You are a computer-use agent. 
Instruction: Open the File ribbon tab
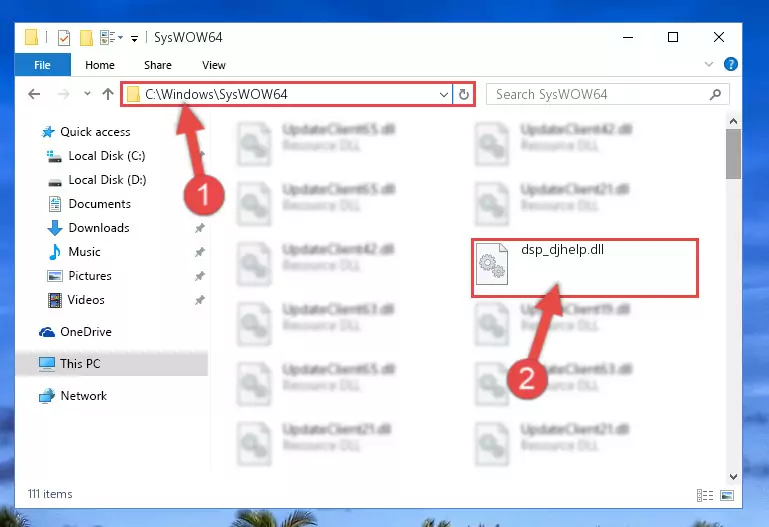pyautogui.click(x=42, y=65)
